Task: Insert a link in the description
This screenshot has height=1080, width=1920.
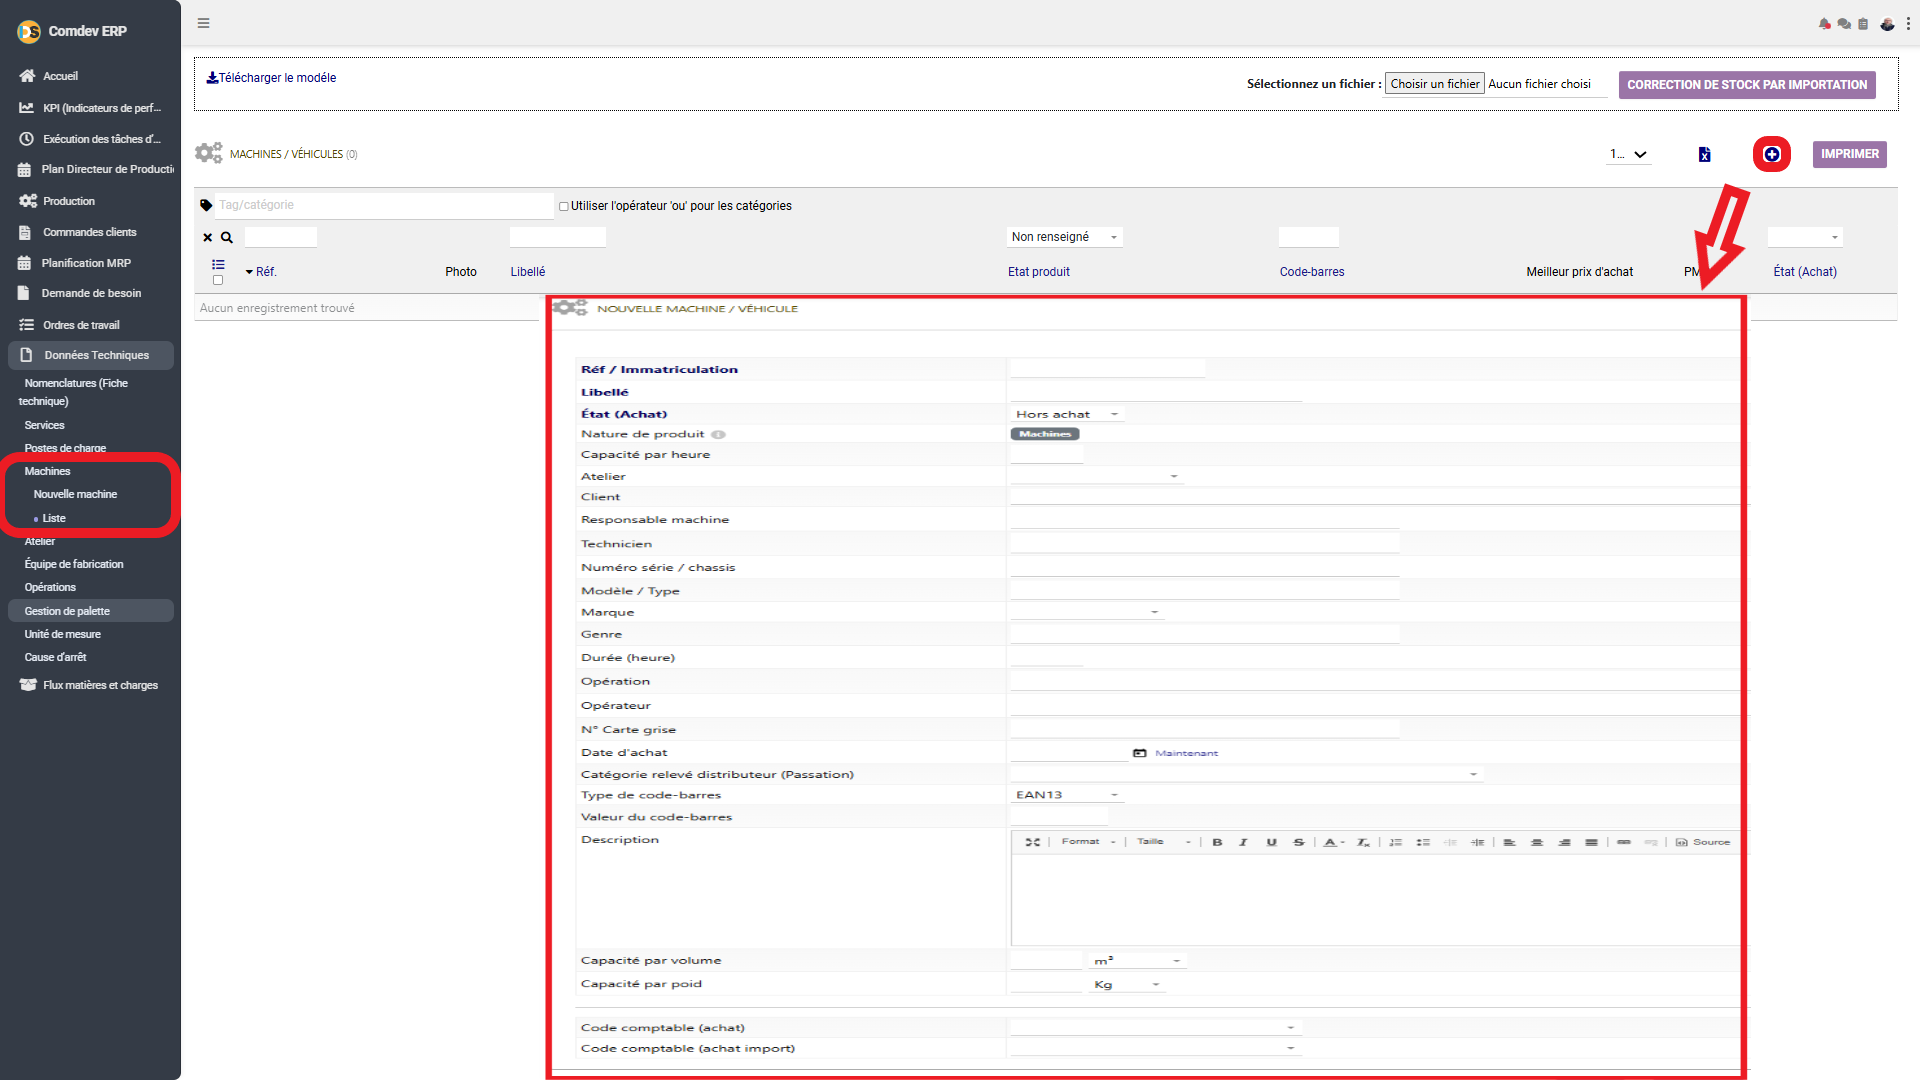Action: 1624,842
